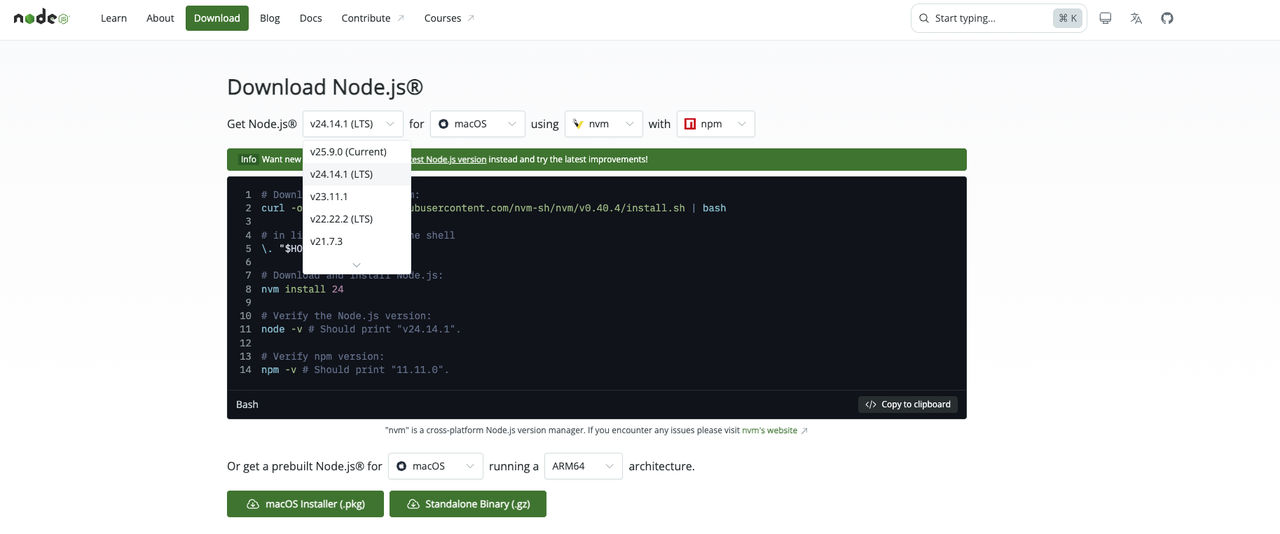Choose v22.22.2 (LTS) in version list
Image resolution: width=1280 pixels, height=534 pixels.
[341, 219]
